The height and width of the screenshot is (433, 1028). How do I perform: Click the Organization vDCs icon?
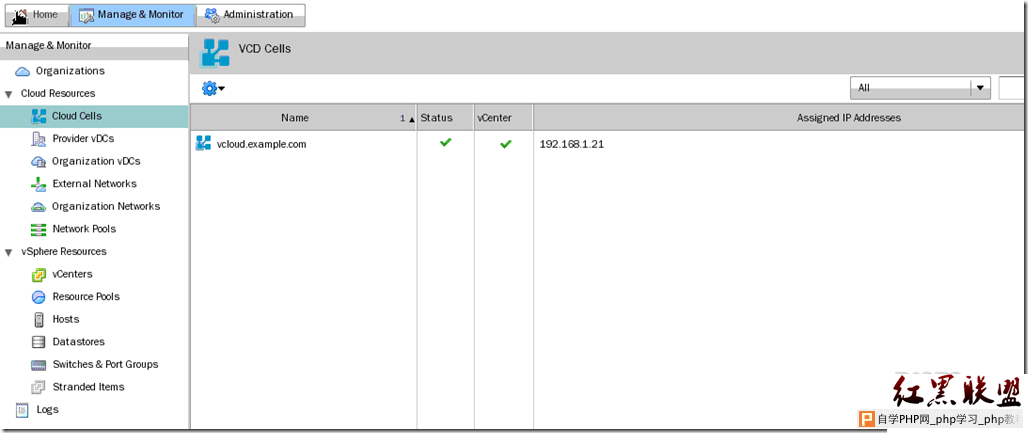point(39,161)
